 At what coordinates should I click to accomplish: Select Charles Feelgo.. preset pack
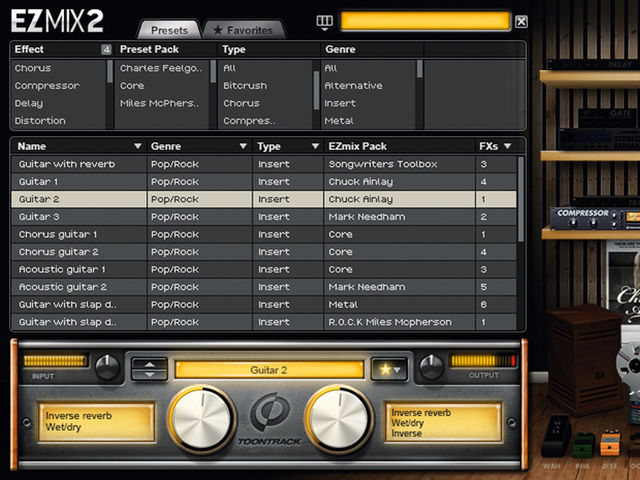[x=161, y=68]
